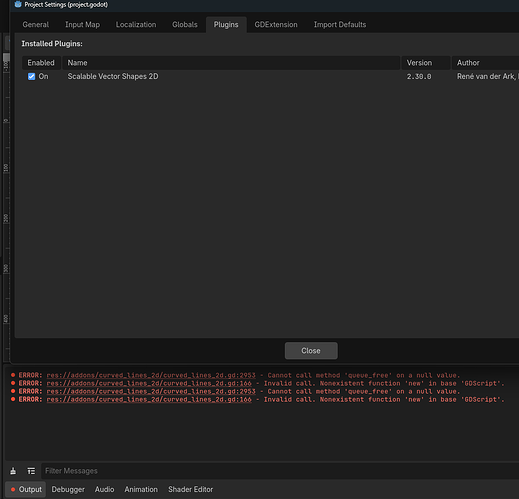Open last error's curved_lines_2d.gd:166 link
Image resolution: width=519 pixels, height=499 pixels.
pos(149,399)
